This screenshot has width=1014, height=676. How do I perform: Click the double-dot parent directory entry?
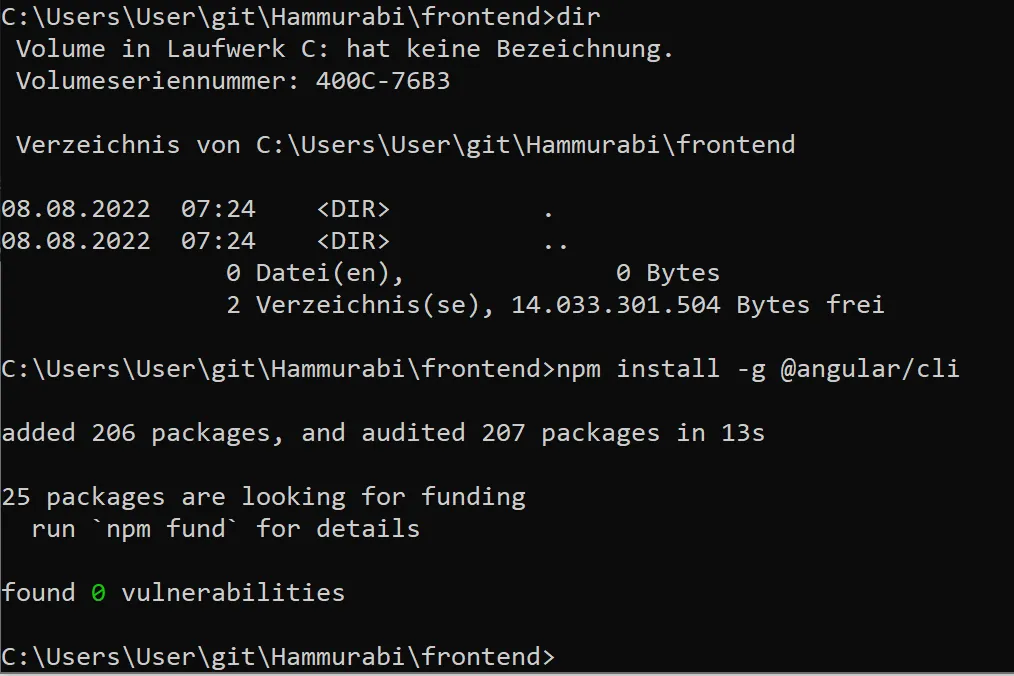click(556, 245)
